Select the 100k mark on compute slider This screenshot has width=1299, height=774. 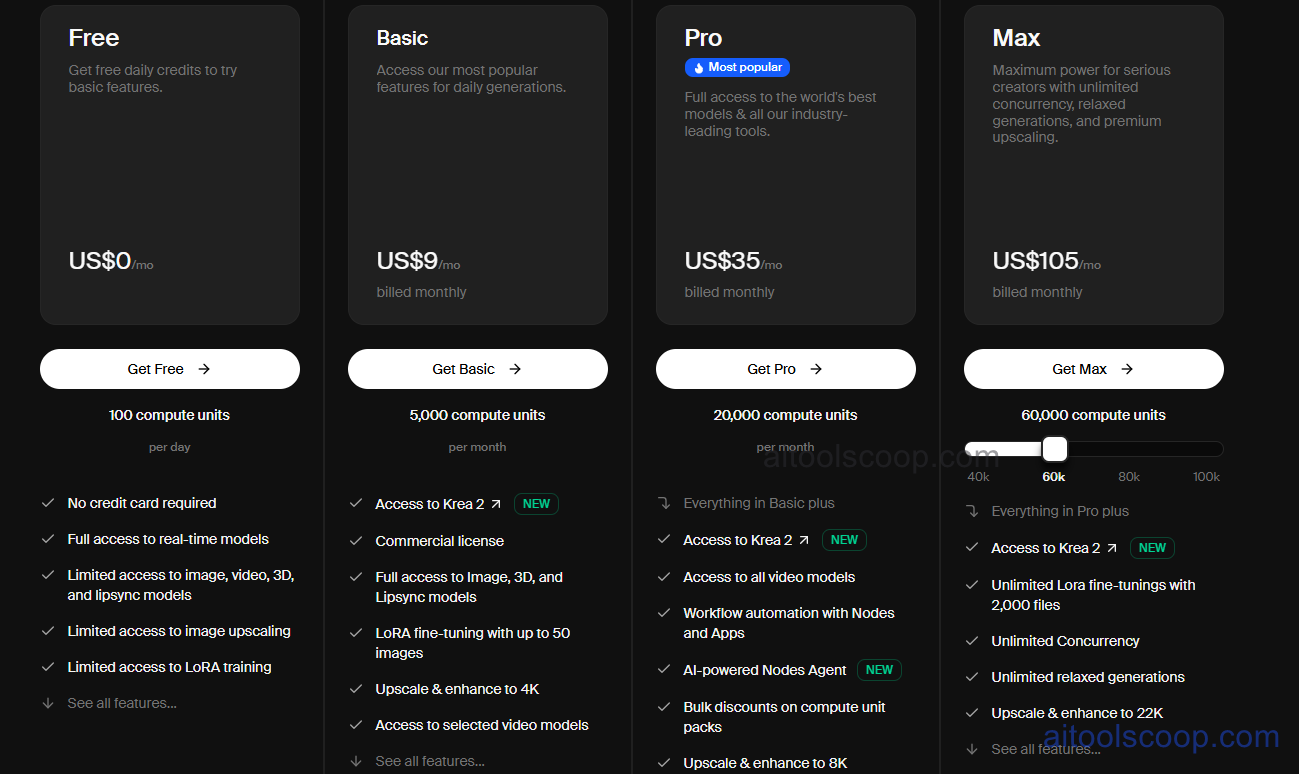pyautogui.click(x=1206, y=477)
